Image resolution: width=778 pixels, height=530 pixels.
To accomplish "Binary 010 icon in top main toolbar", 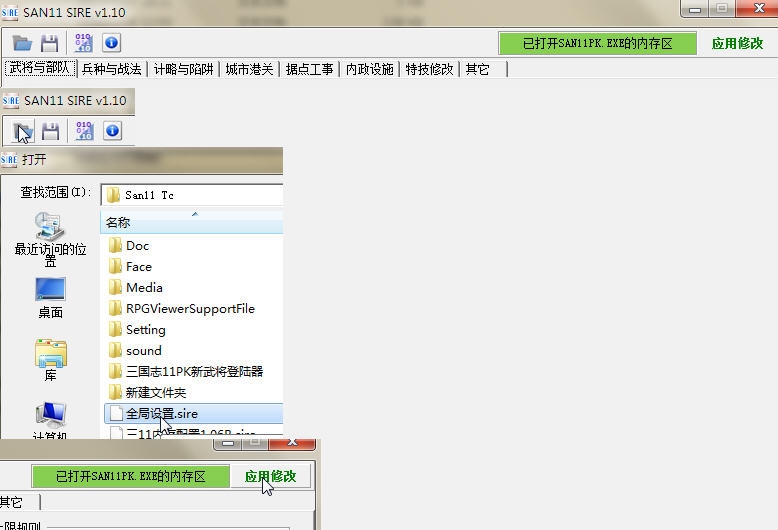I will [83, 43].
